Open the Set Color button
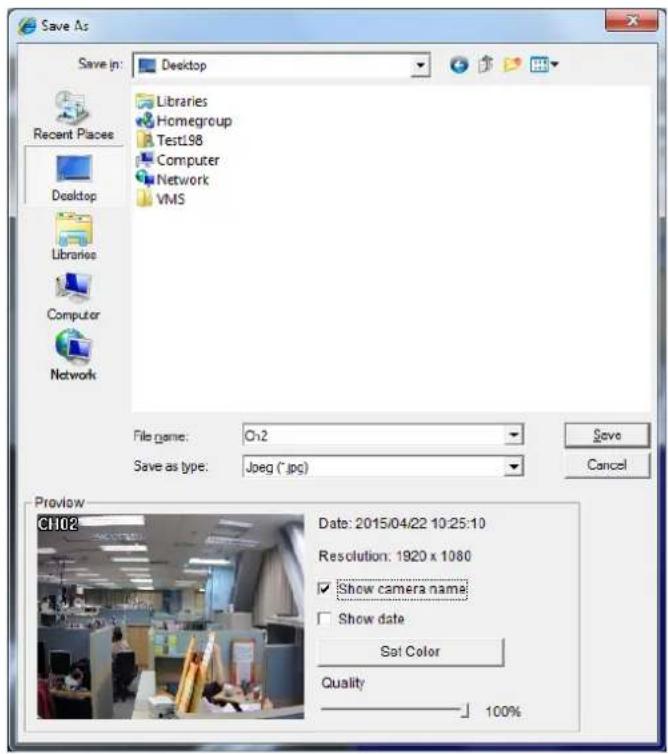Image resolution: width=668 pixels, height=754 pixels. [x=410, y=652]
